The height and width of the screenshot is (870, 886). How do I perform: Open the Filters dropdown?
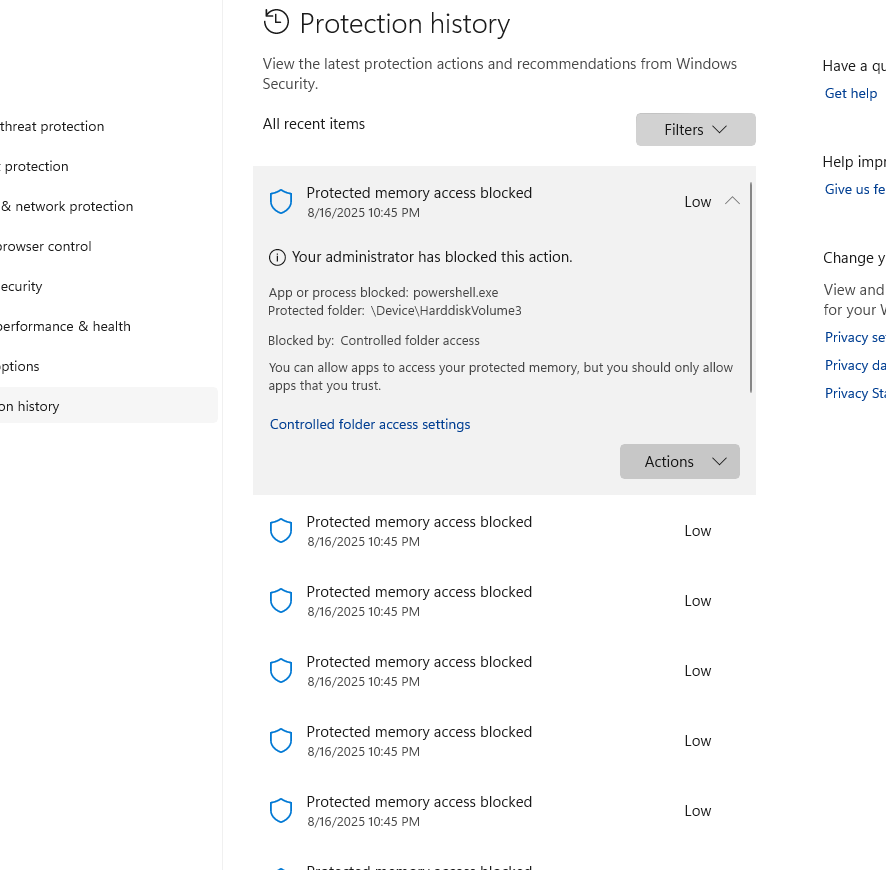pos(695,130)
